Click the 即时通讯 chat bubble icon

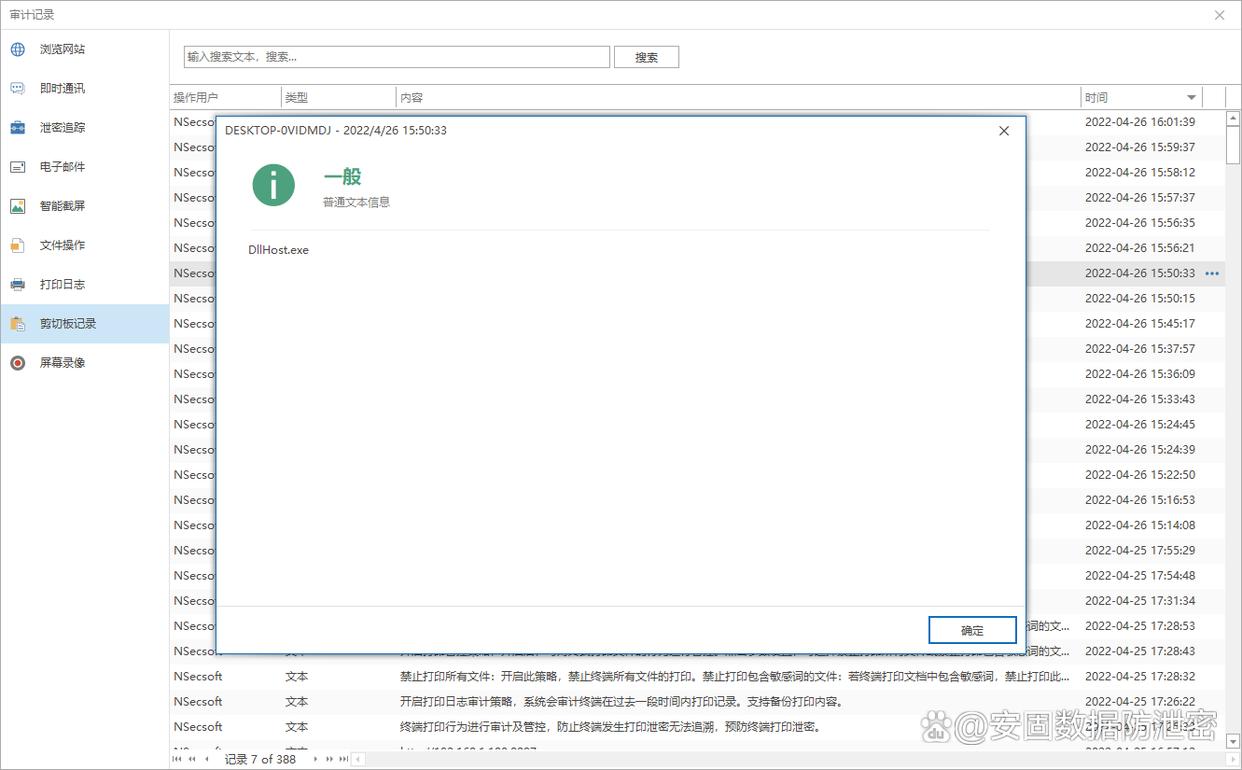[18, 88]
